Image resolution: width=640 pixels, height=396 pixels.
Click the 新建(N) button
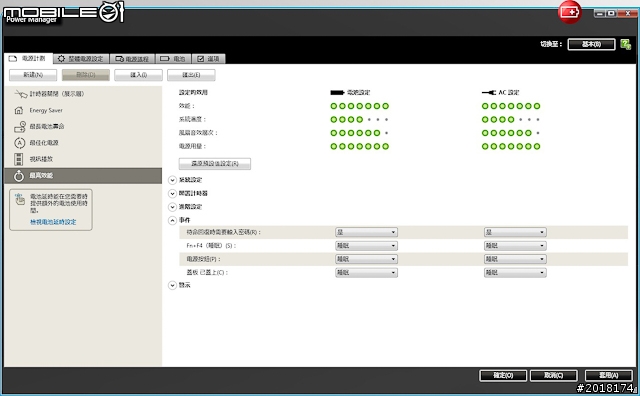point(33,75)
